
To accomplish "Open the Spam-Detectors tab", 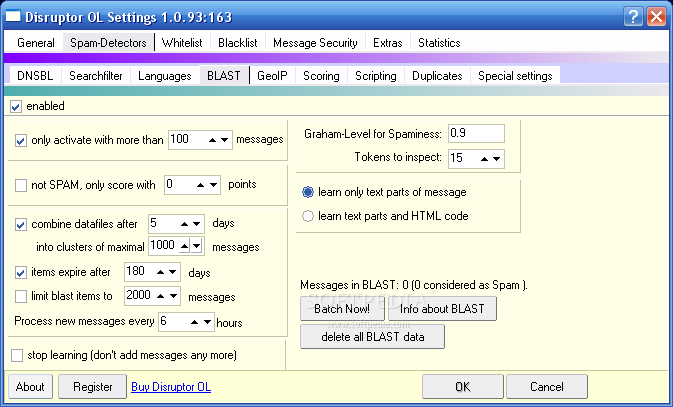I will click(108, 43).
